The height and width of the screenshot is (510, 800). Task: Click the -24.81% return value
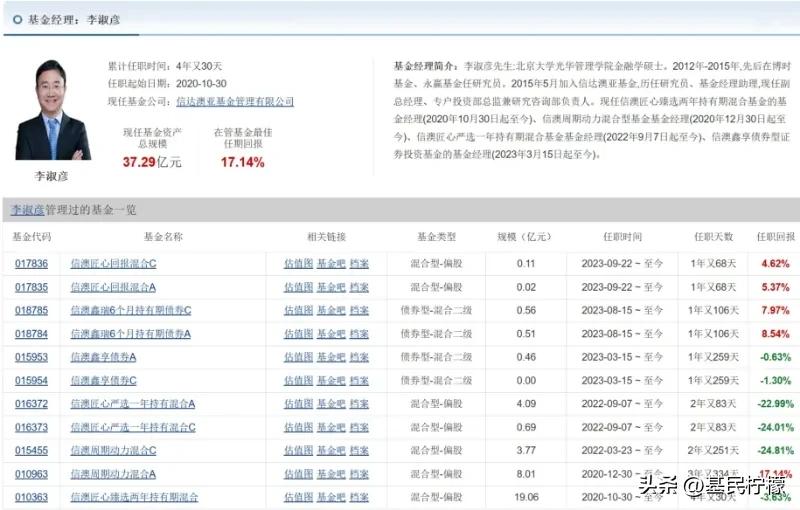click(776, 450)
